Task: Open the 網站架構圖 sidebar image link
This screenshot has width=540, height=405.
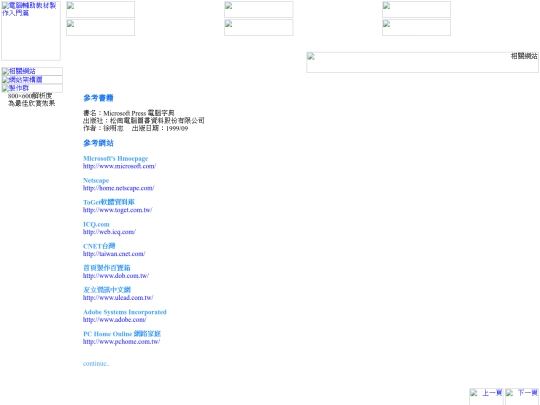Action: point(32,80)
